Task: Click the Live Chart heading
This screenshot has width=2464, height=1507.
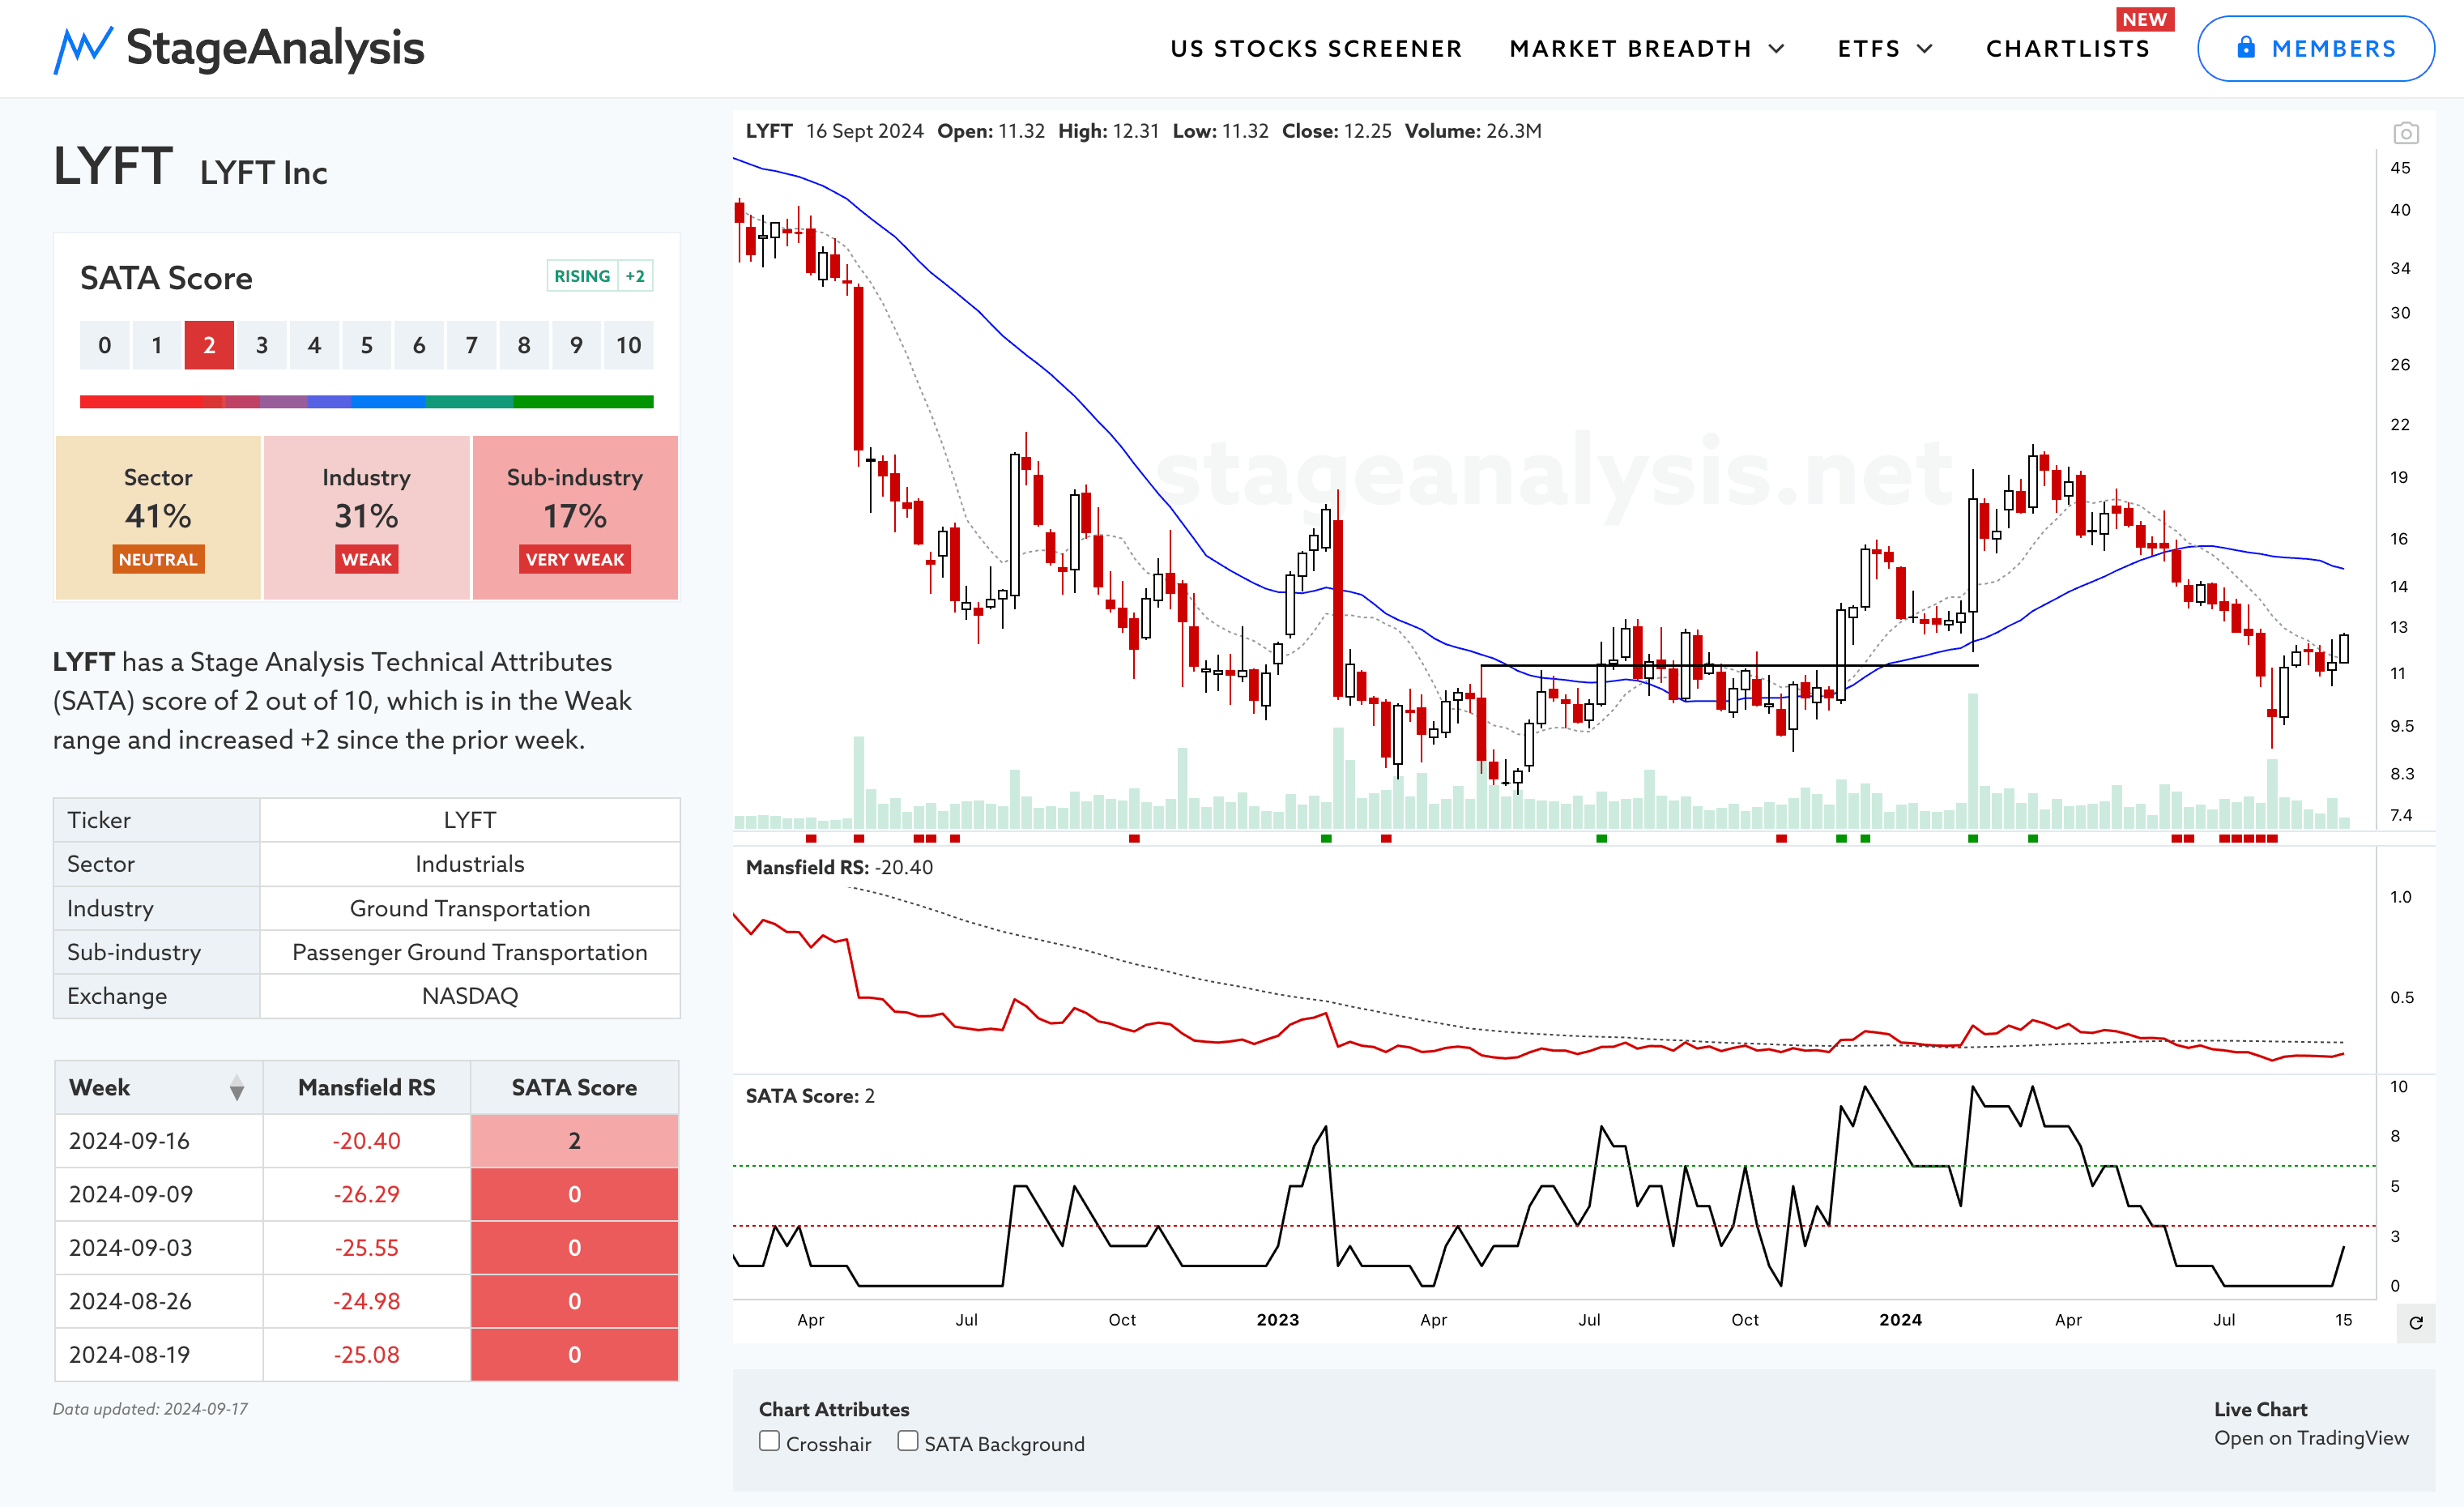Action: (x=2260, y=1409)
